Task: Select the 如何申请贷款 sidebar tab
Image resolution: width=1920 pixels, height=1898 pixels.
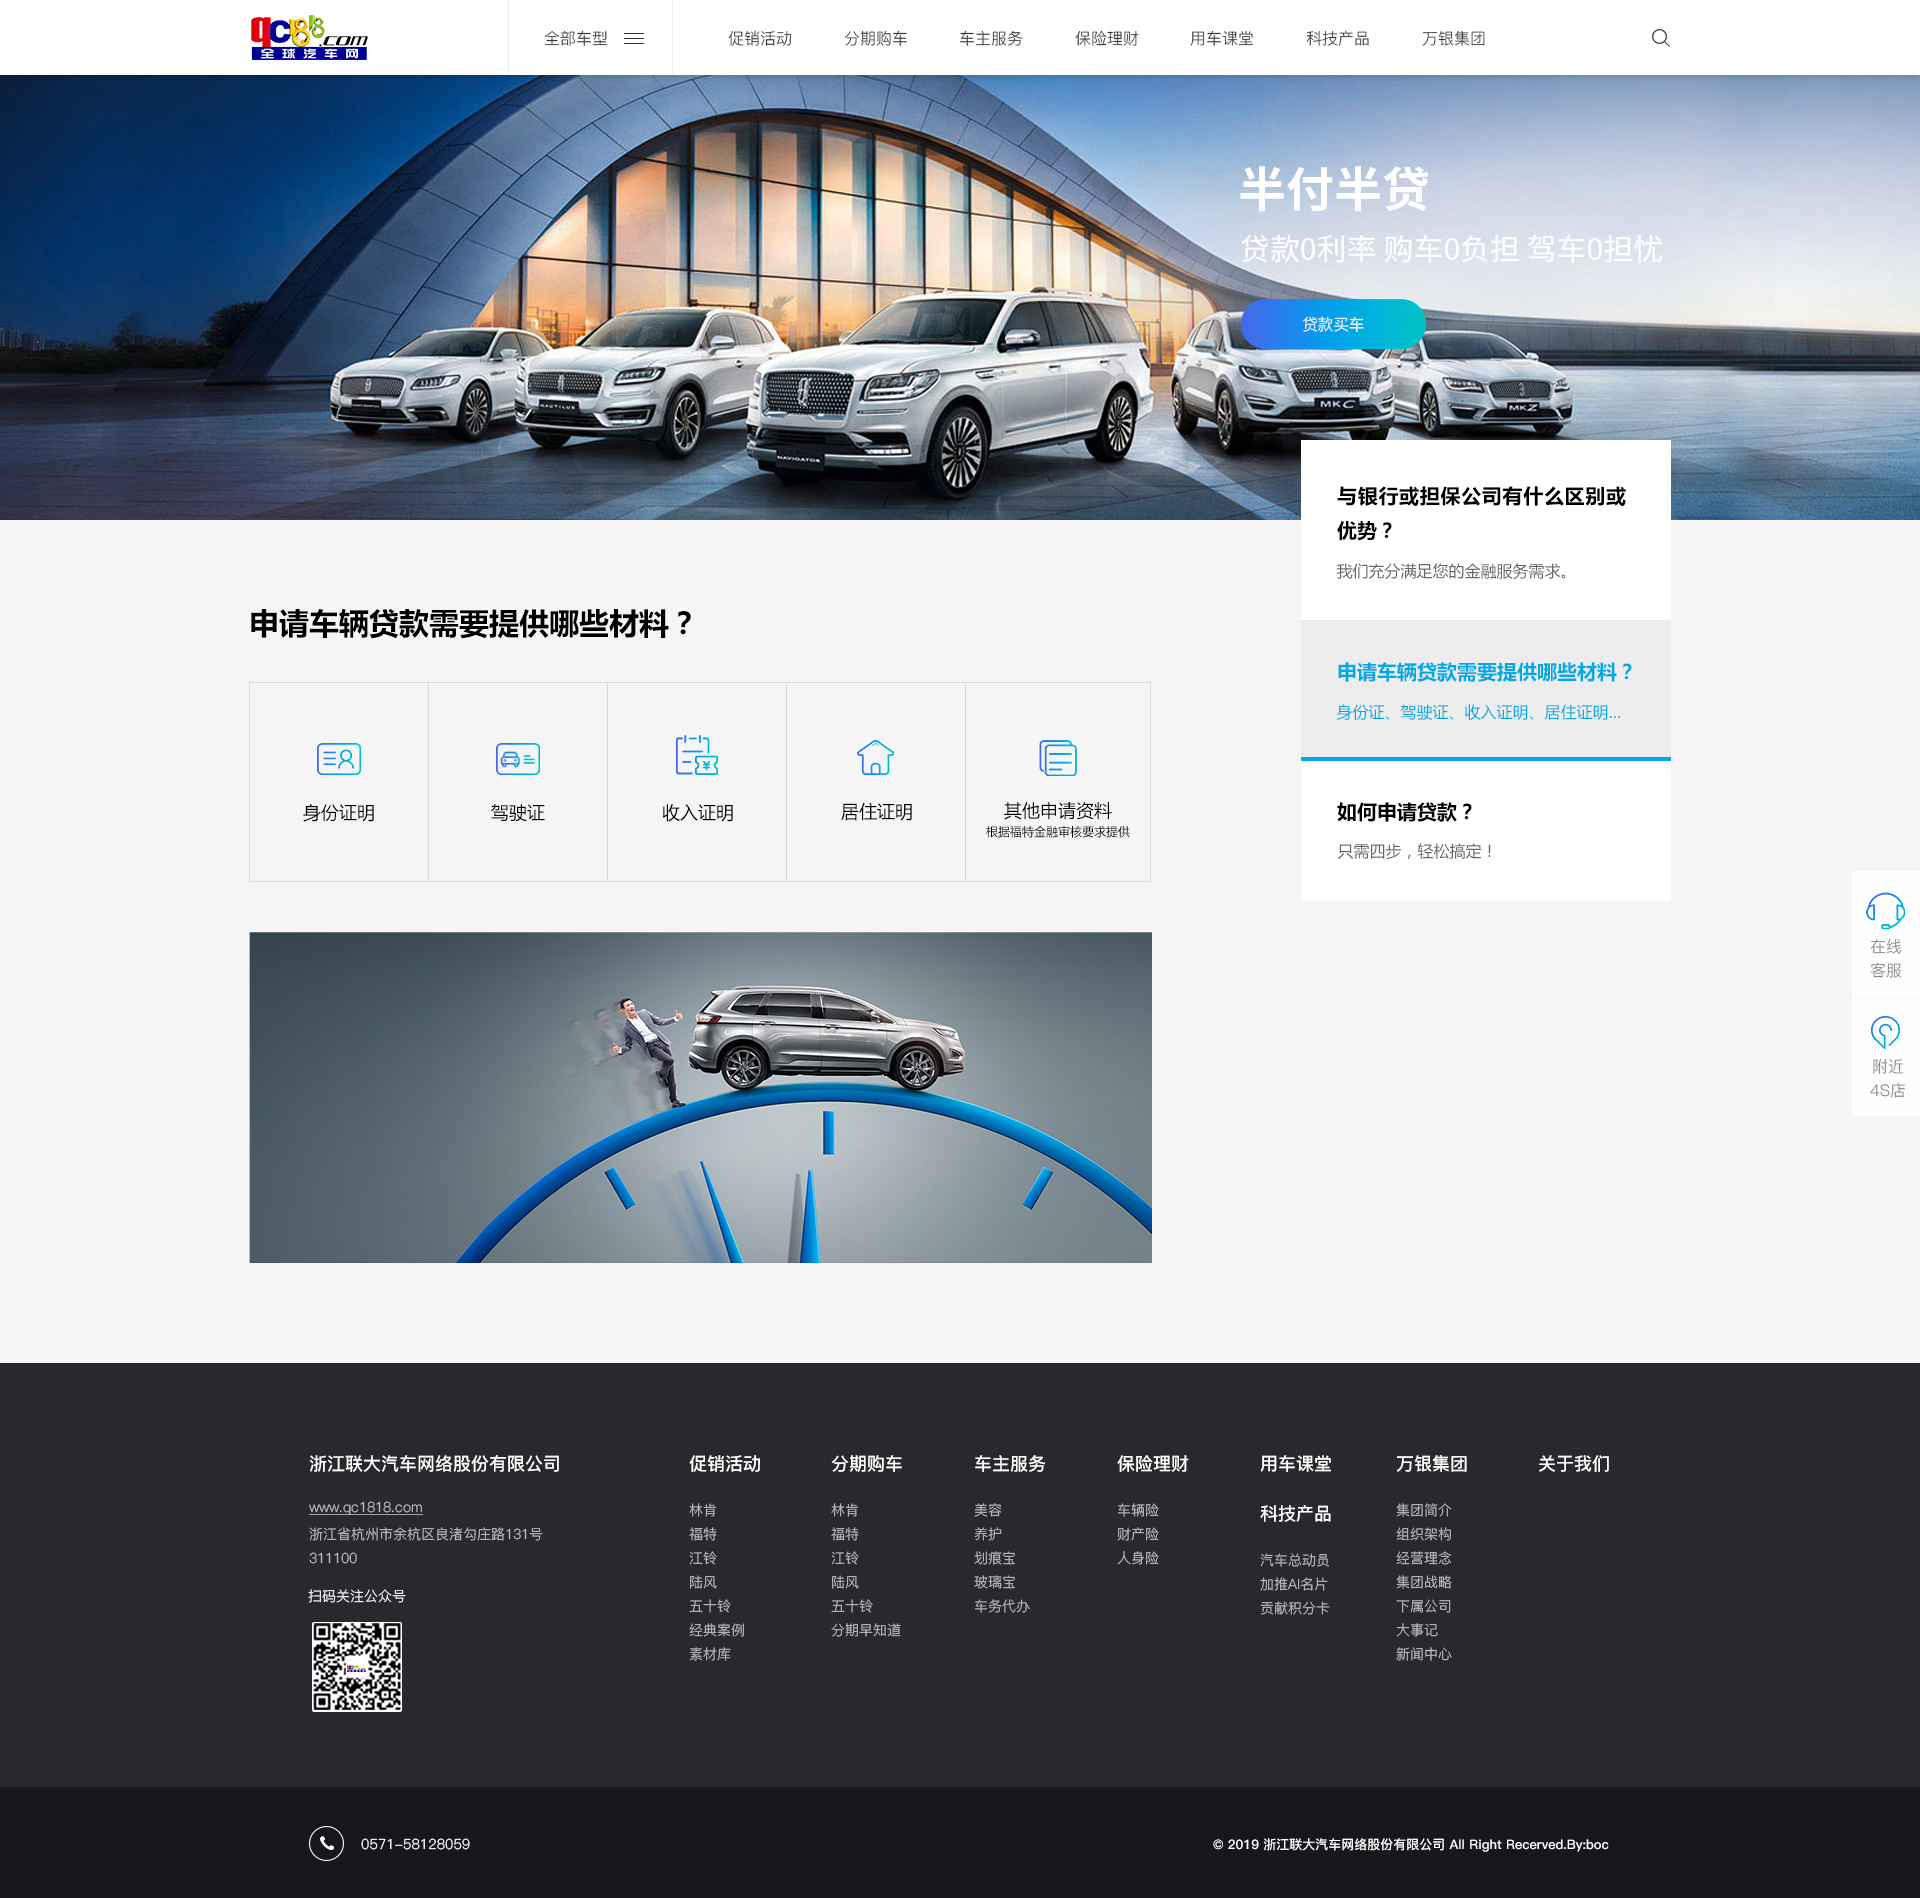Action: click(1485, 831)
